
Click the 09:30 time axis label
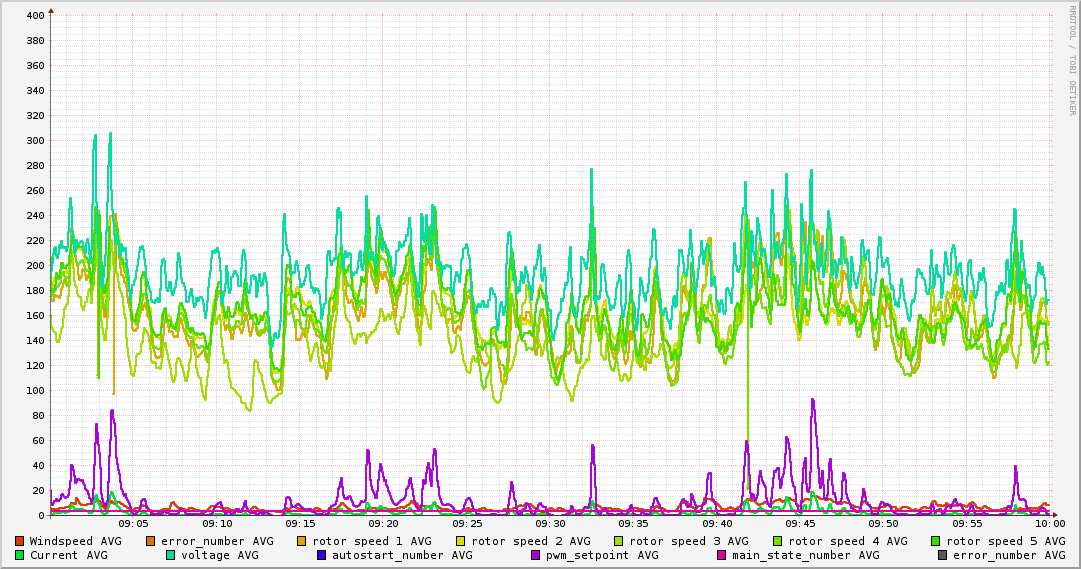[x=550, y=523]
